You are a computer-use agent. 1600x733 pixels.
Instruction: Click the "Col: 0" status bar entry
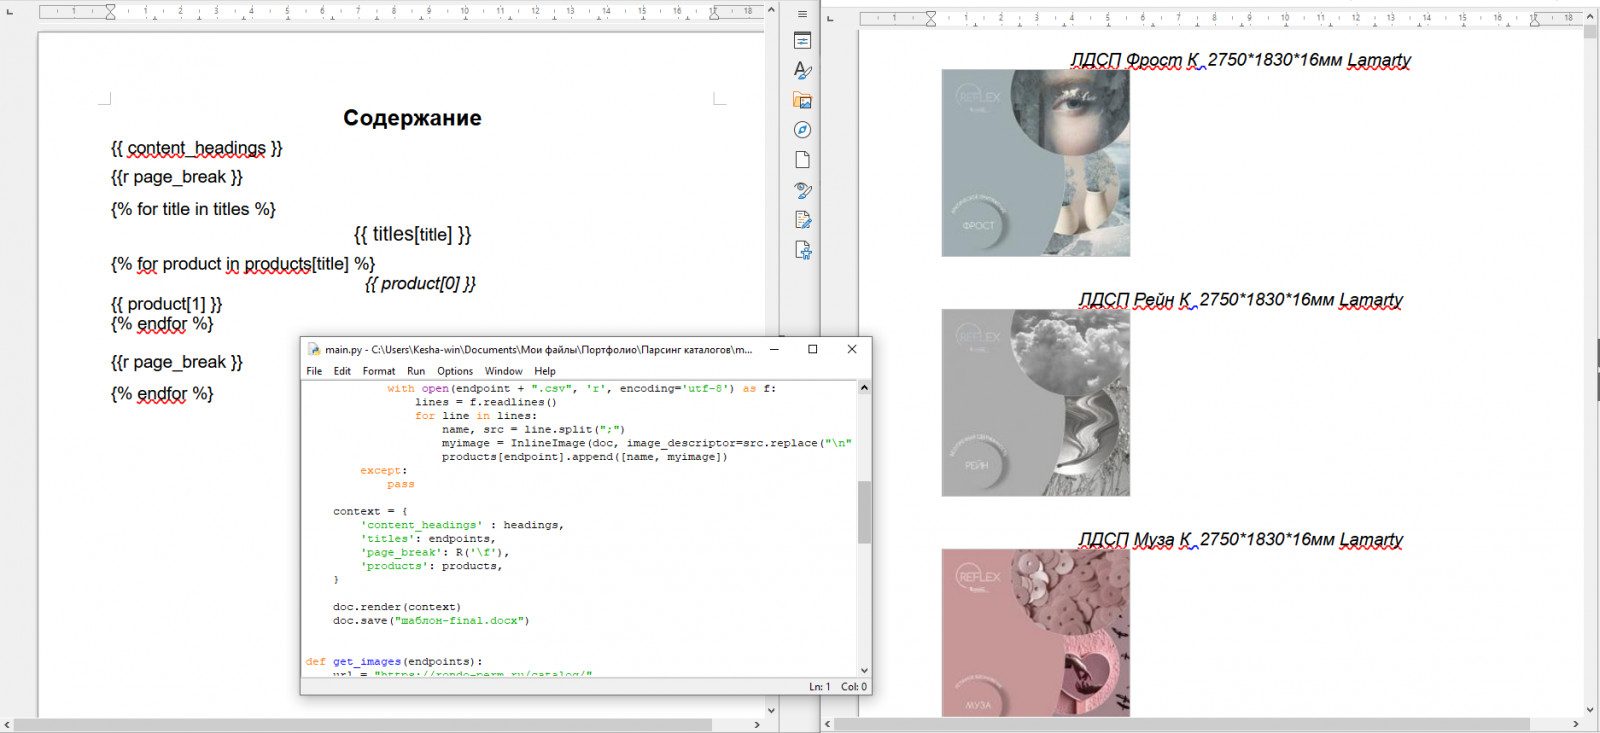(854, 687)
